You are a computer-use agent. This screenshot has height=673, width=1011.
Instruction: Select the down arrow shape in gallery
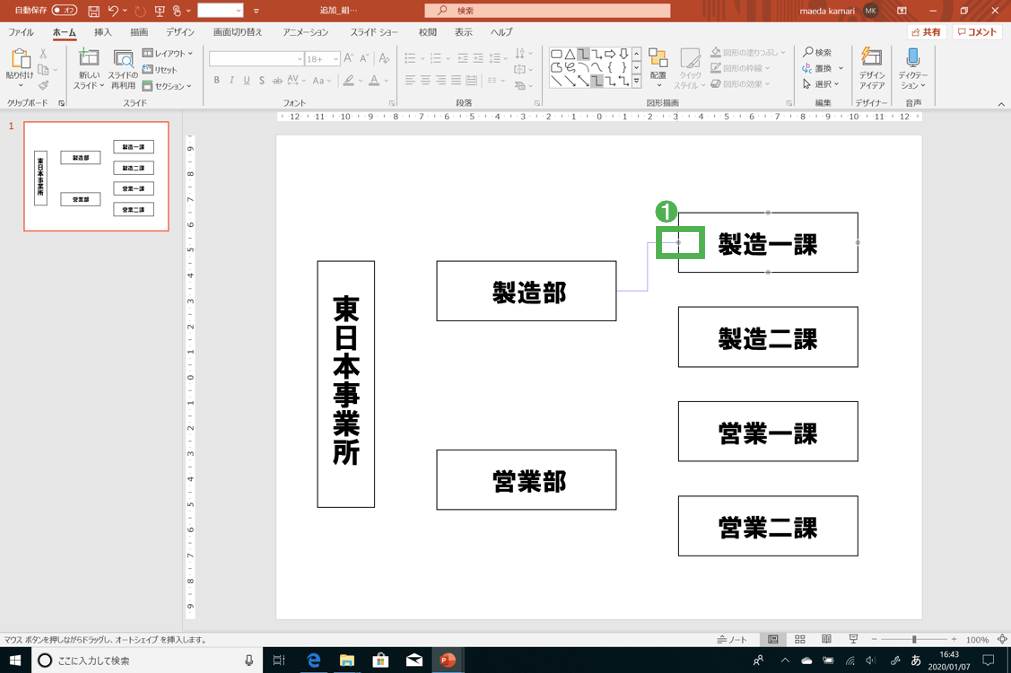(623, 54)
